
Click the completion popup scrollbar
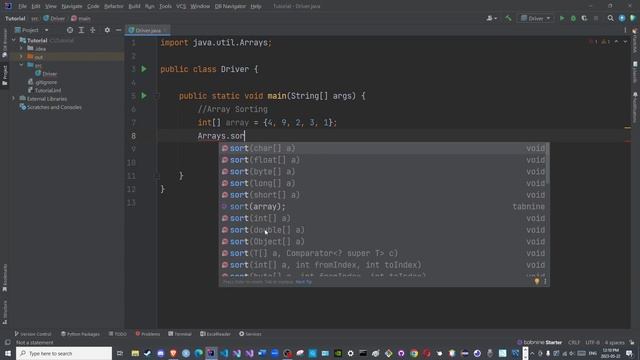547,163
